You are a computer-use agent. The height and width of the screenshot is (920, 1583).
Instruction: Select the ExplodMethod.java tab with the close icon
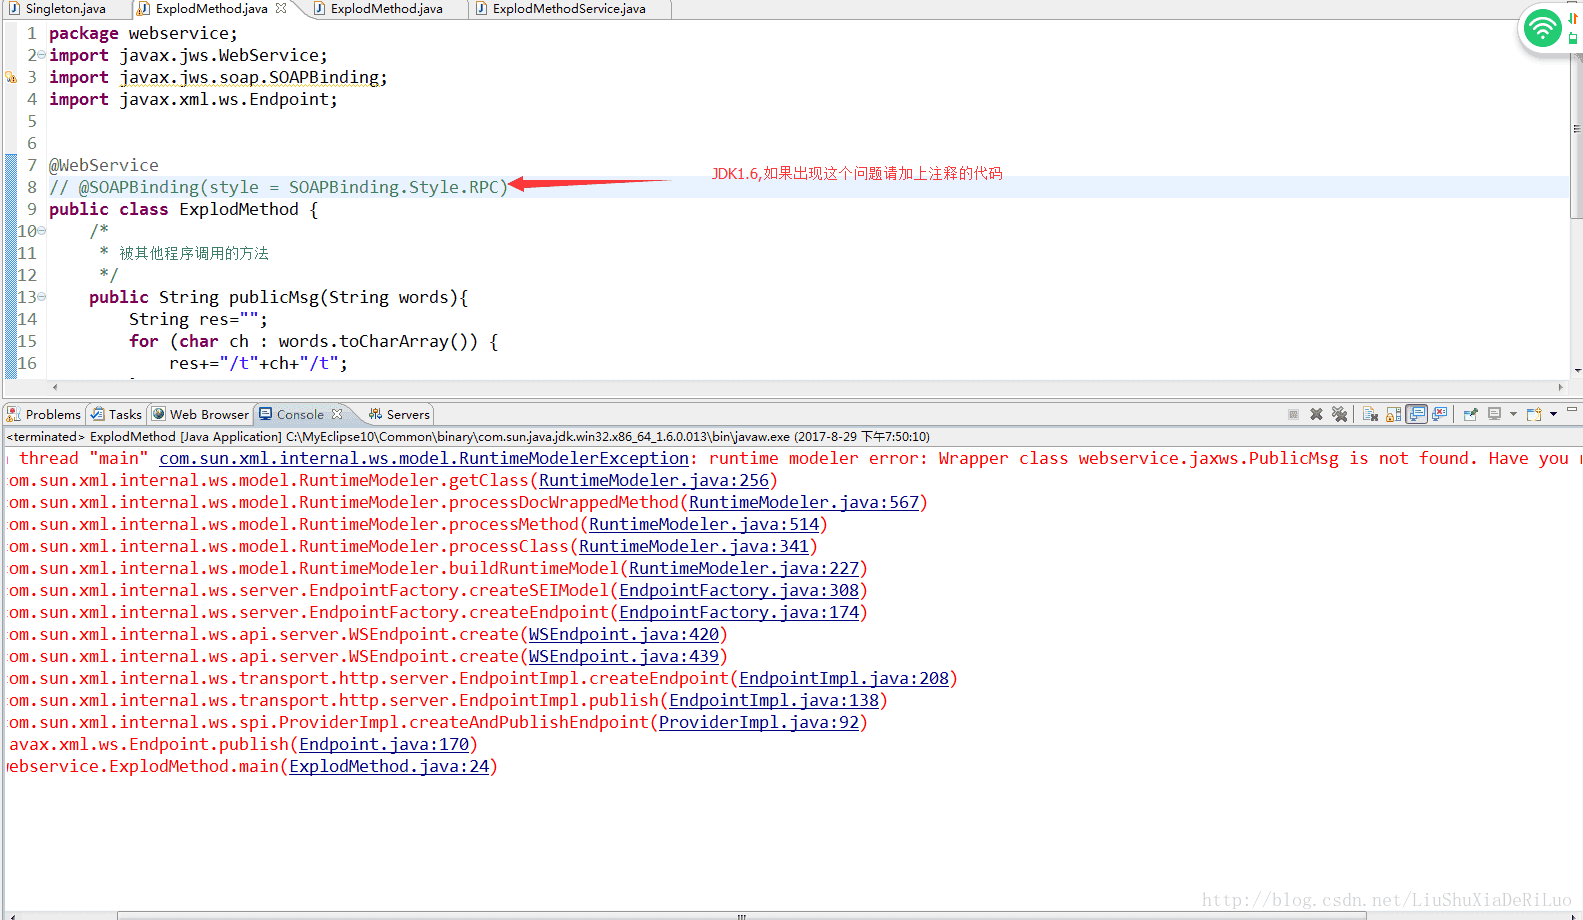211,8
